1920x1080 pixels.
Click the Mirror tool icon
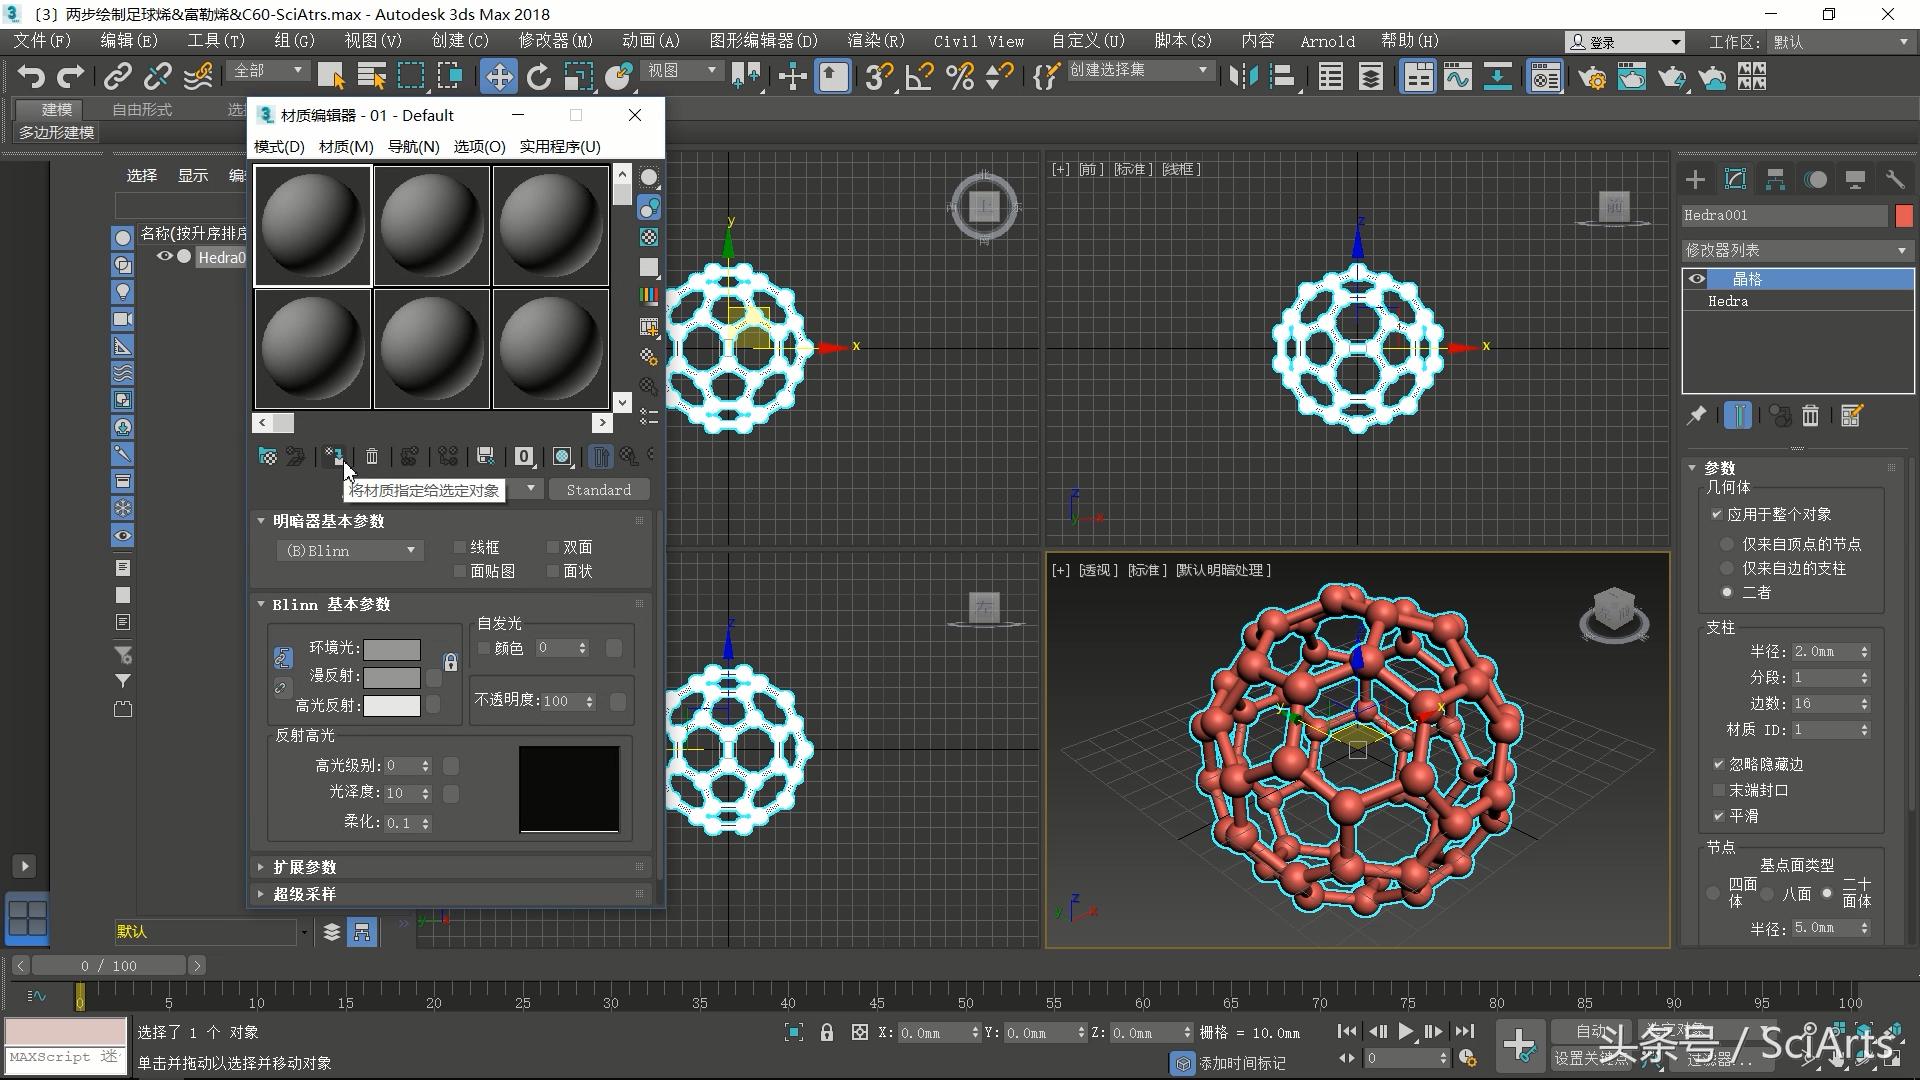coord(1242,76)
